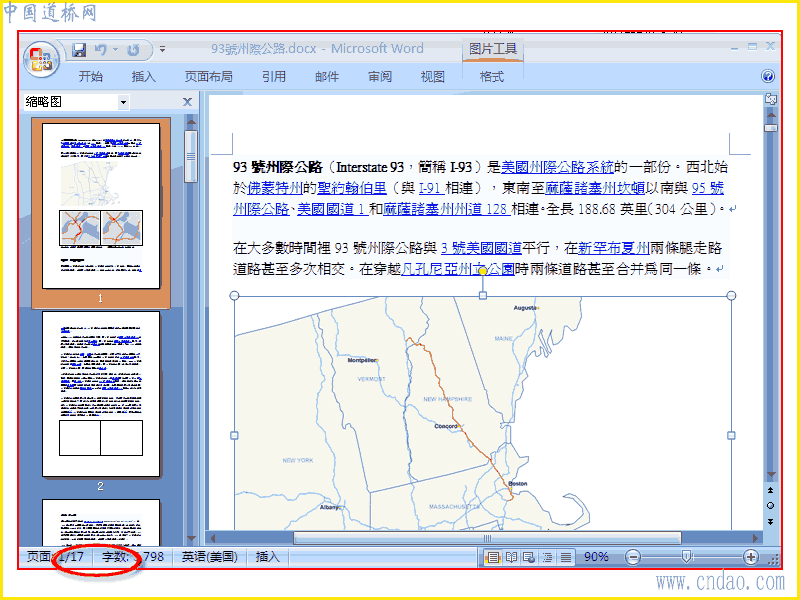Expand the 缩略图 pane dropdown
This screenshot has width=800, height=600.
click(123, 103)
